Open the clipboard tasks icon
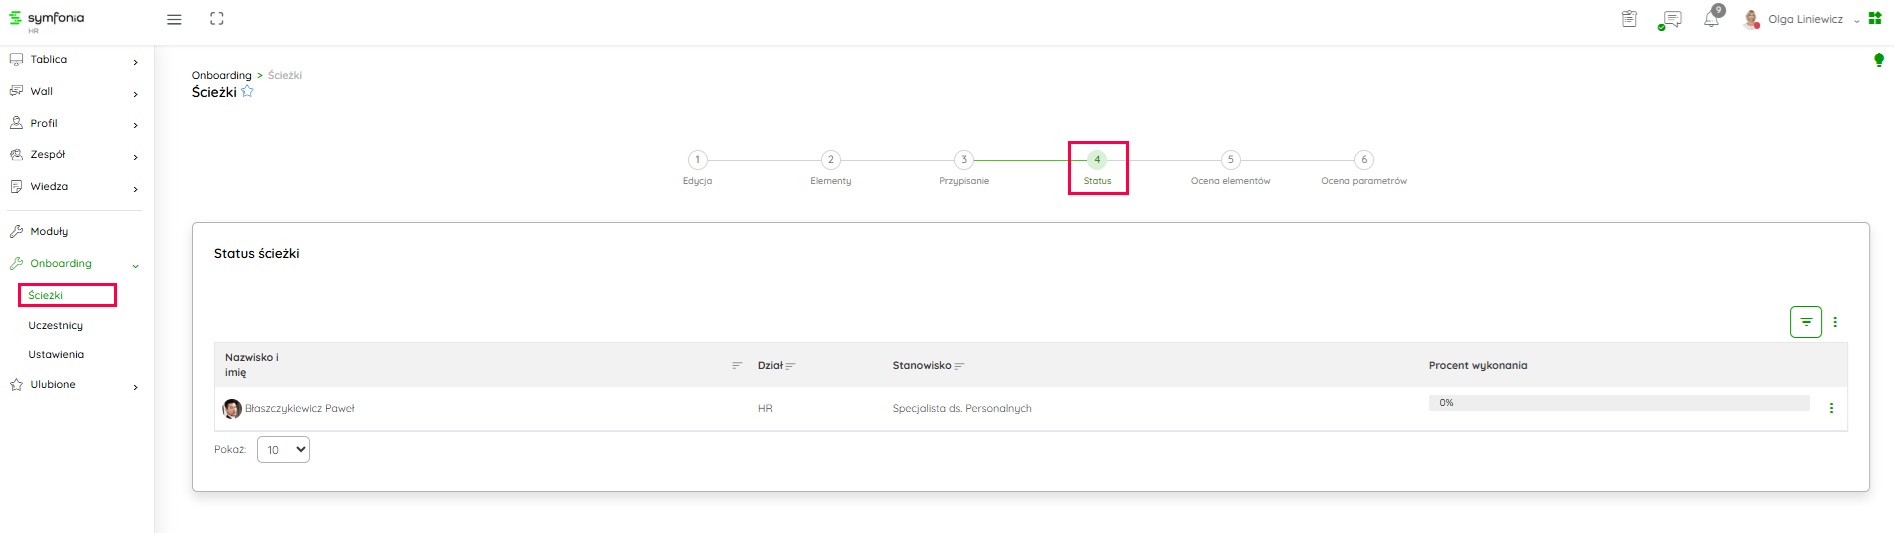 coord(1629,19)
